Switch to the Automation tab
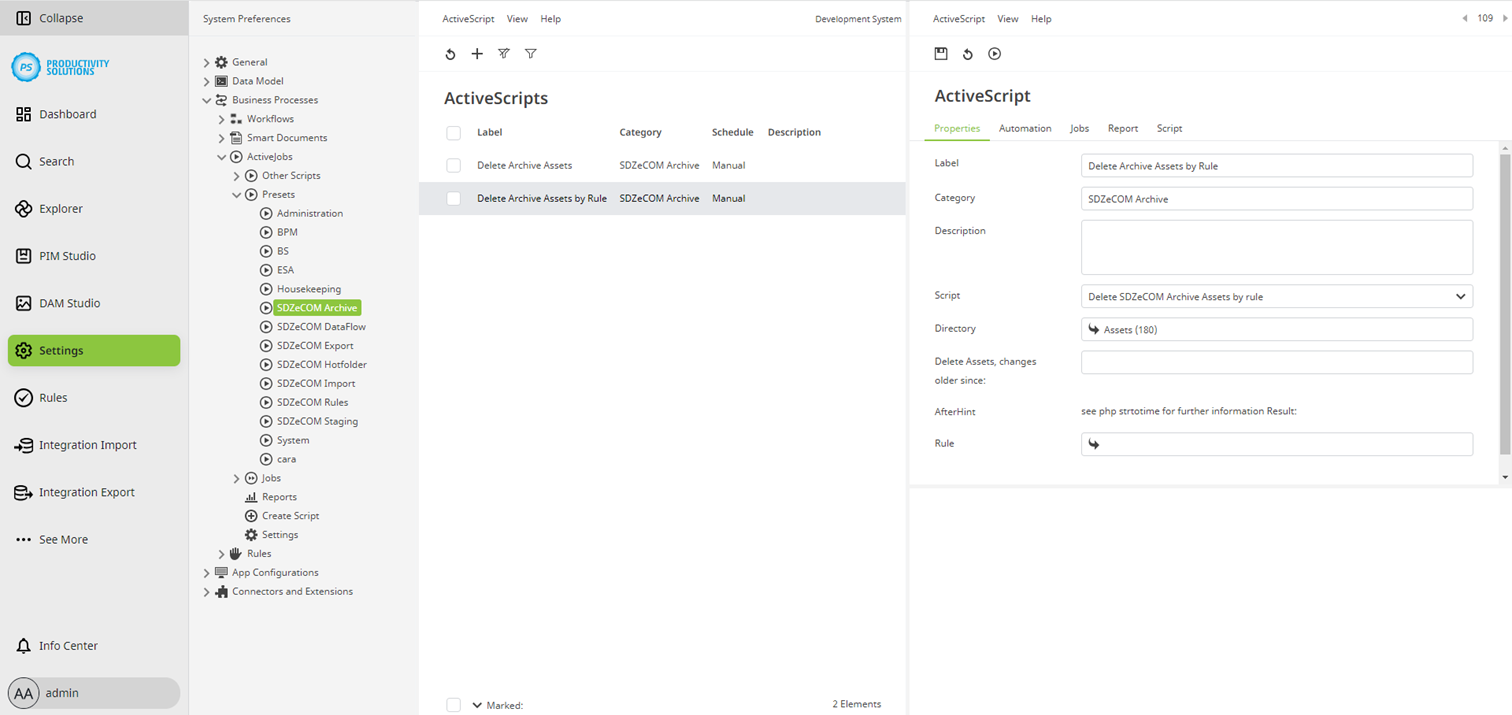Viewport: 1512px width, 715px height. (1024, 128)
